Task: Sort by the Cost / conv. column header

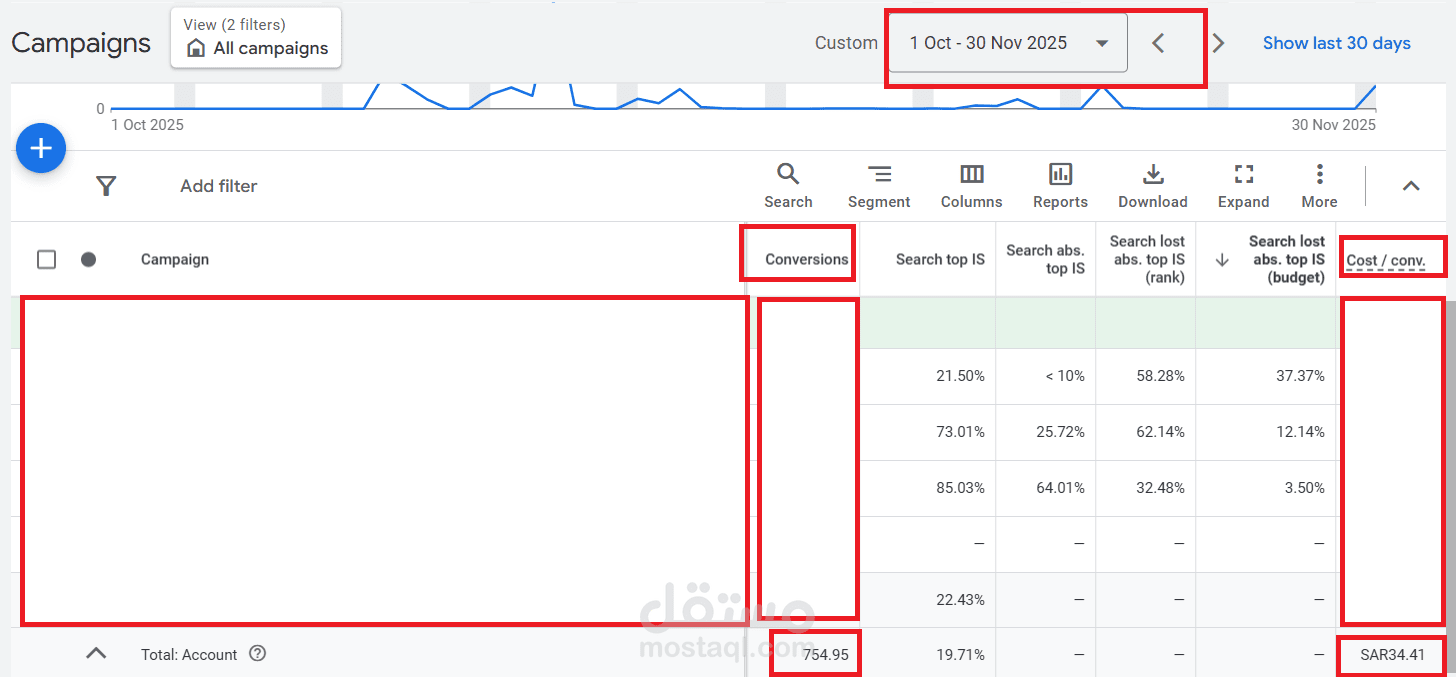Action: point(1385,261)
